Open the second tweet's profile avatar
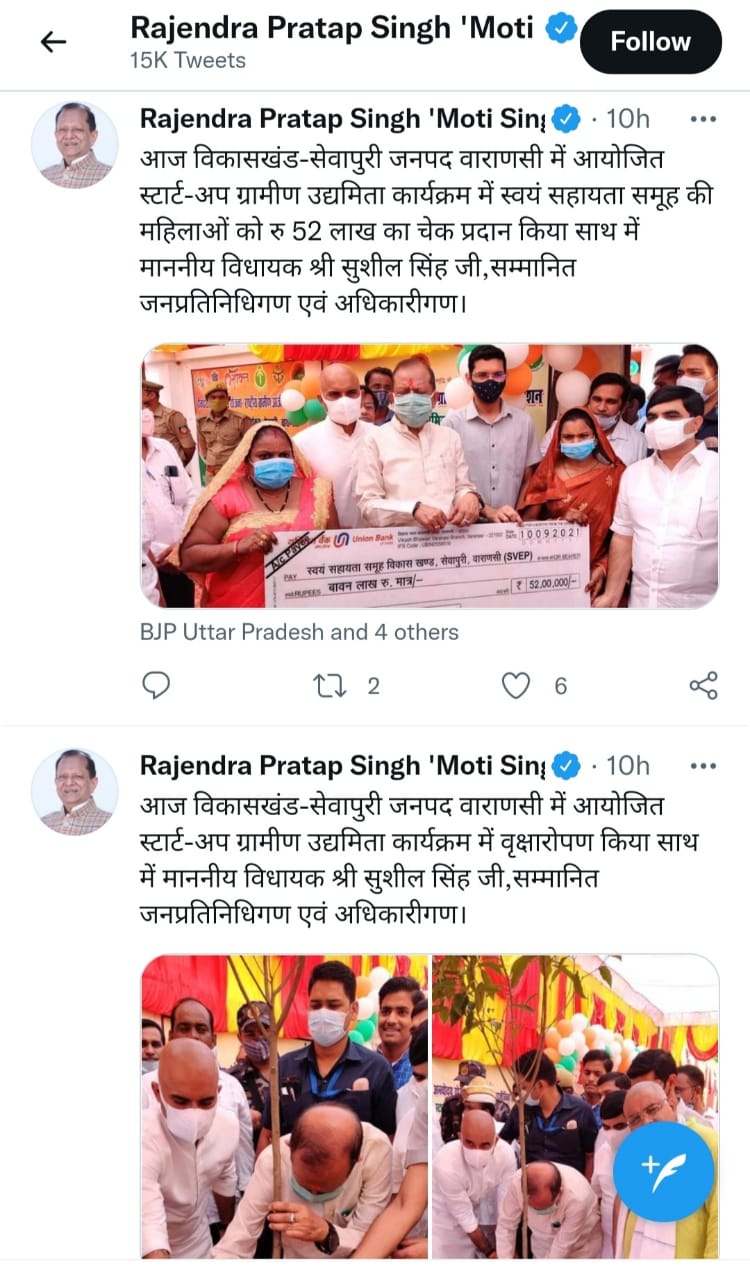 click(x=75, y=791)
